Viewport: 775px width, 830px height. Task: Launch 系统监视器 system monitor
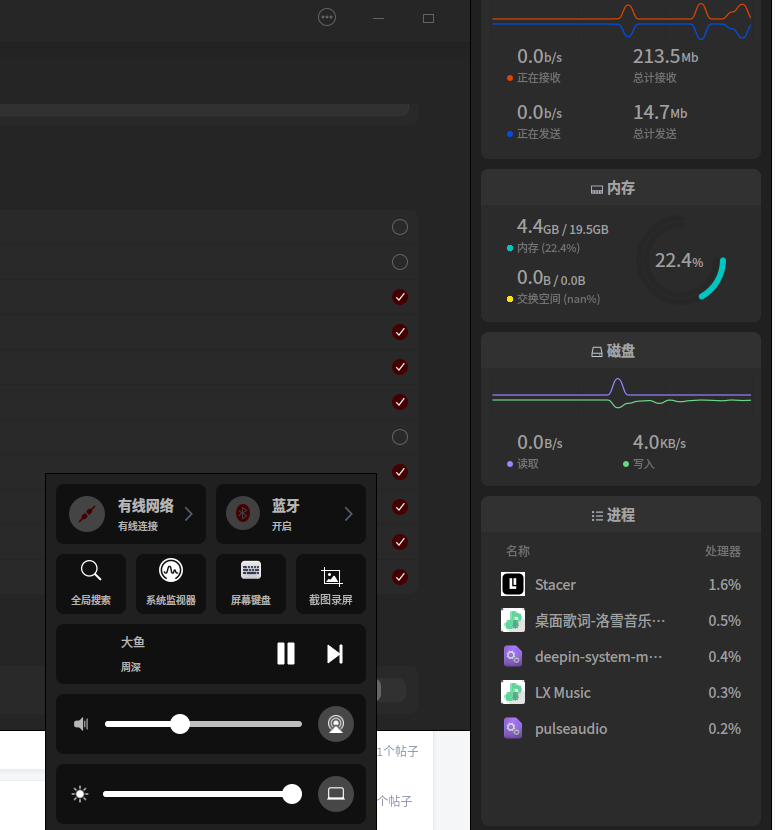(171, 584)
